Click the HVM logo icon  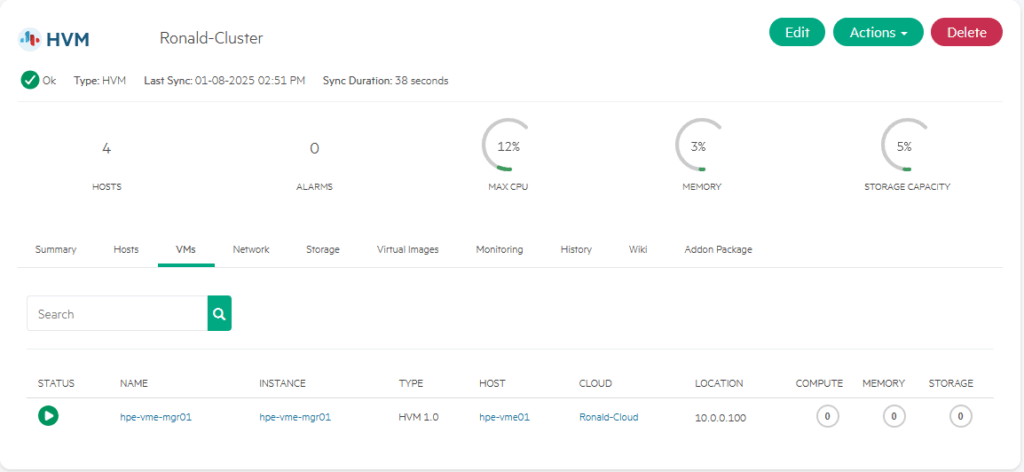(x=30, y=40)
